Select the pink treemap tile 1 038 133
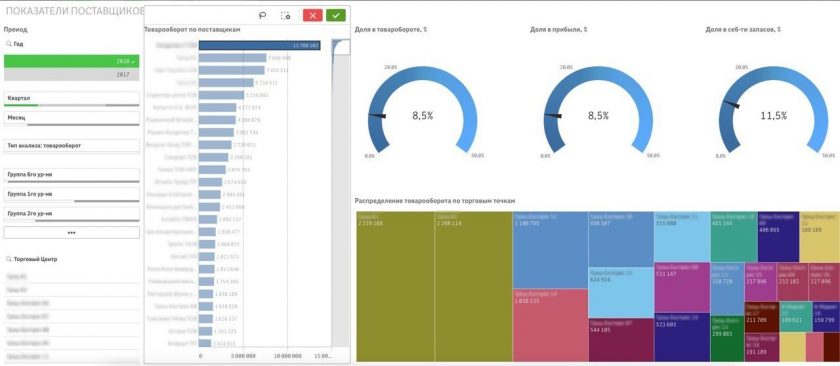The image size is (840, 366). 551,325
